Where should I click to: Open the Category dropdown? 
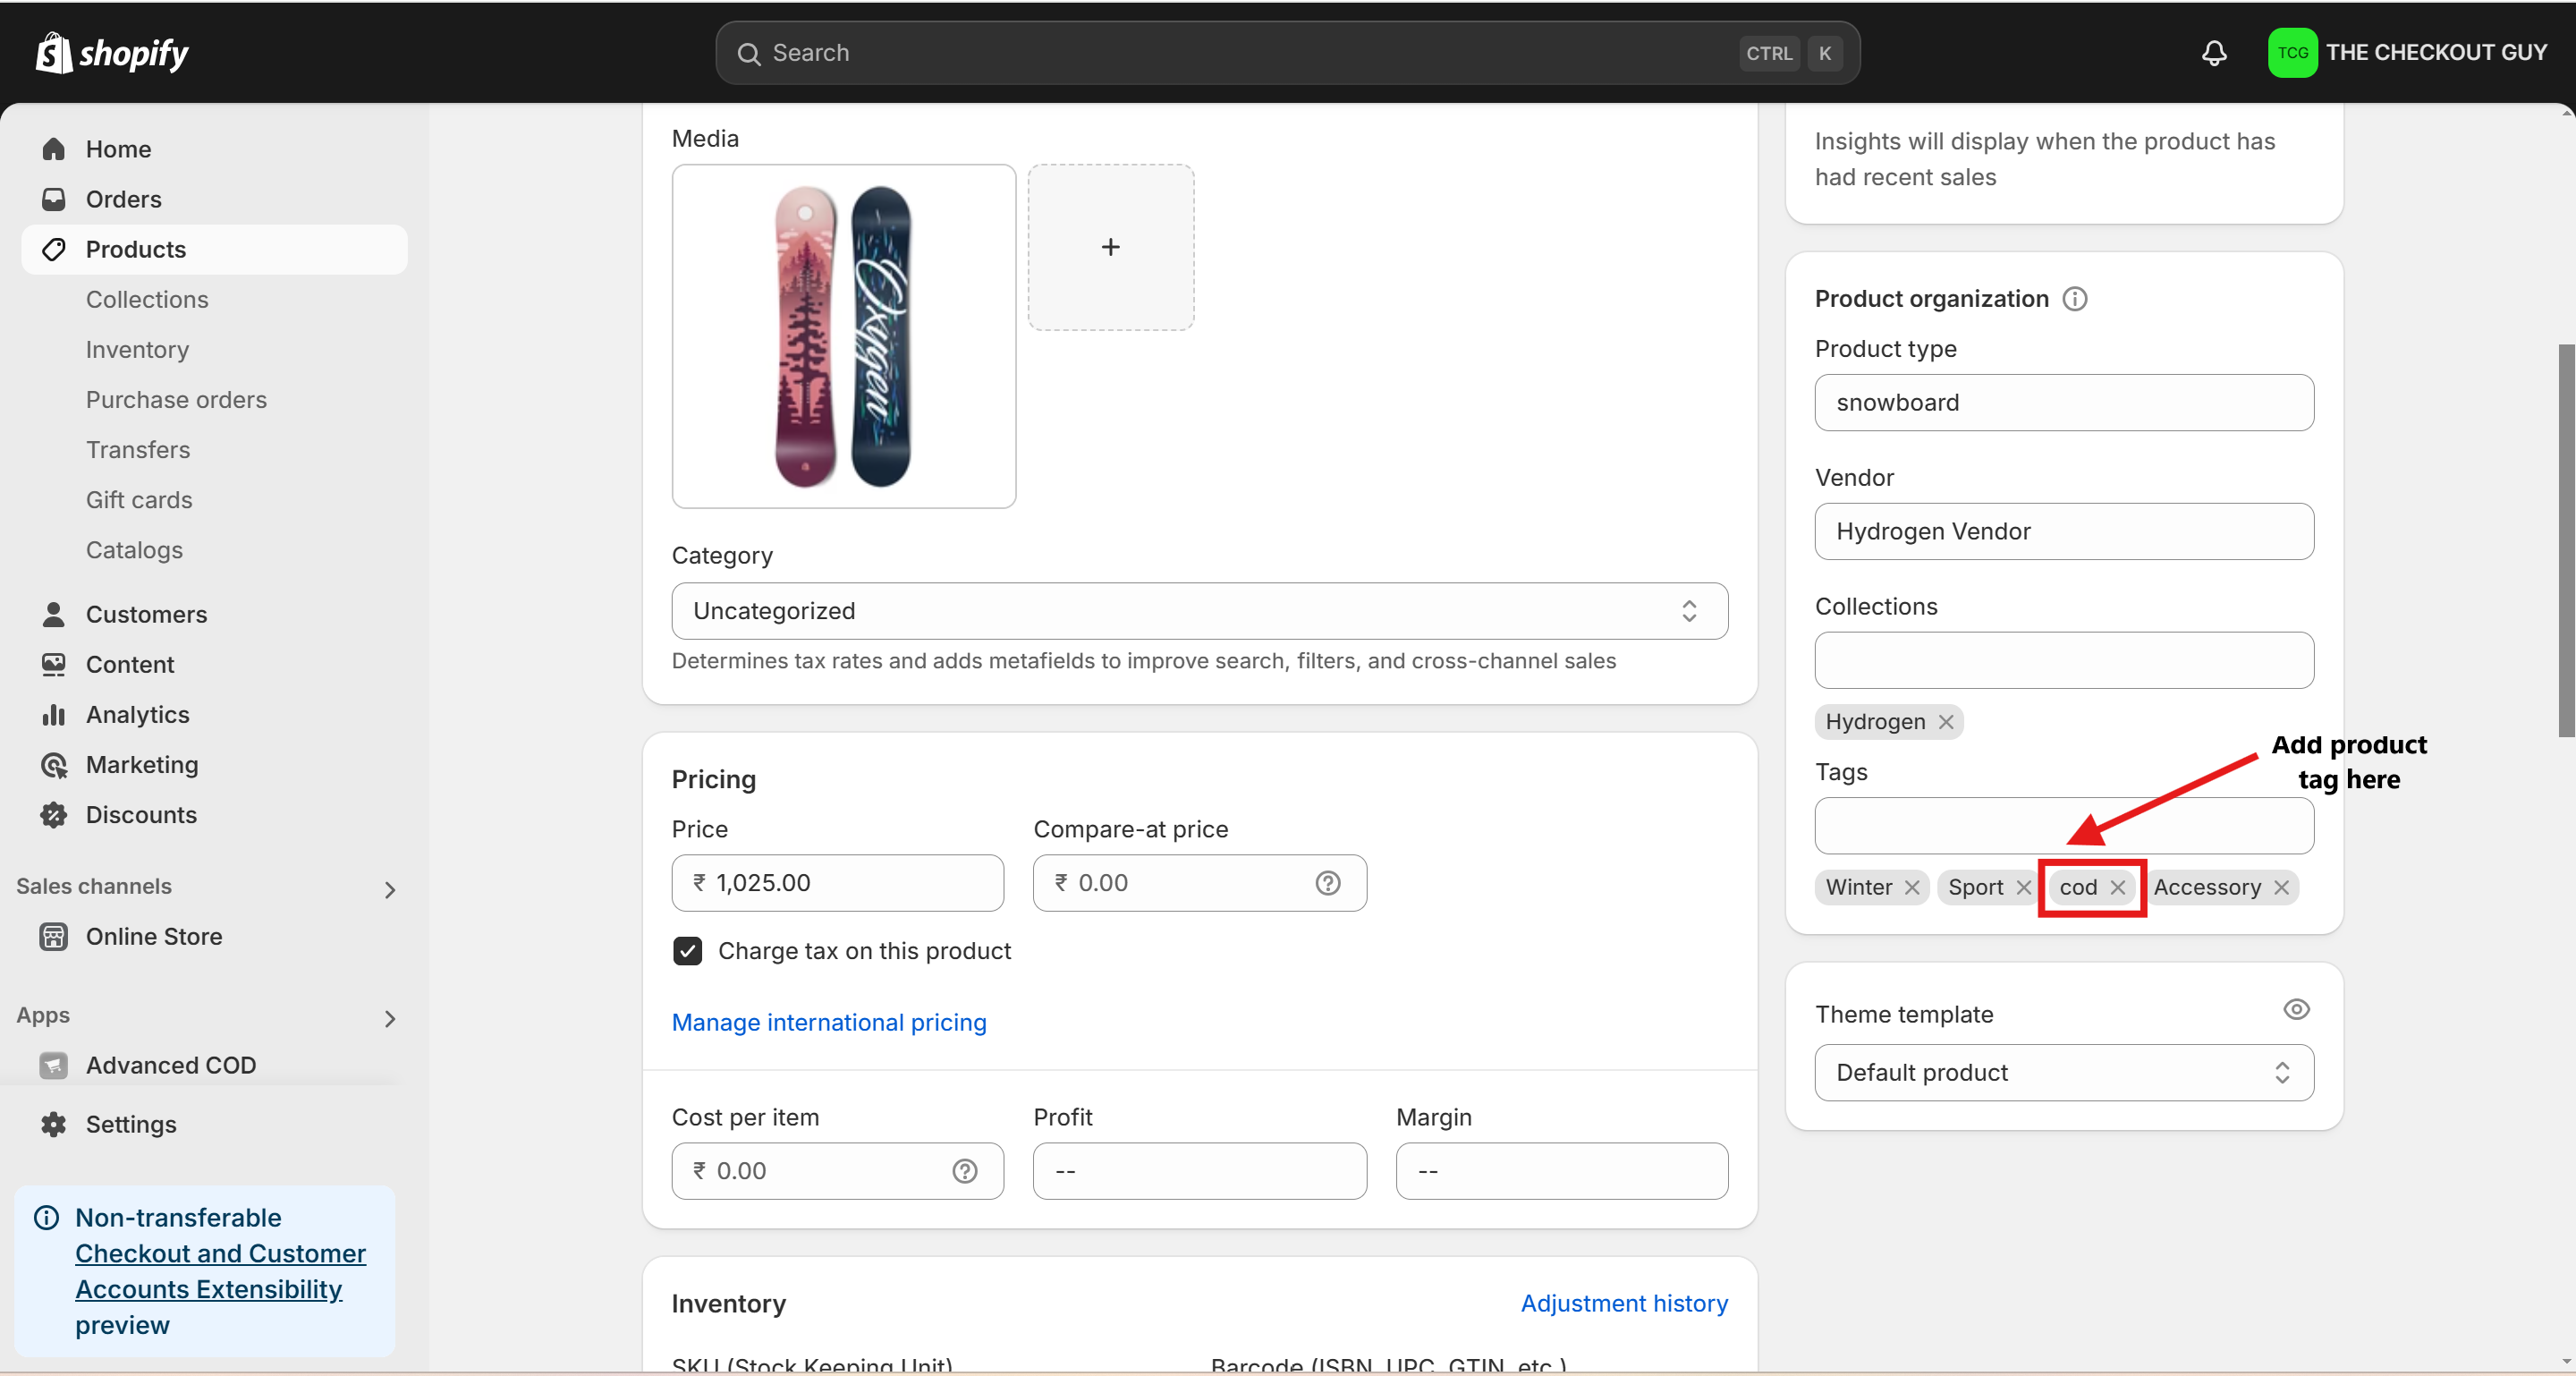[x=1199, y=611]
